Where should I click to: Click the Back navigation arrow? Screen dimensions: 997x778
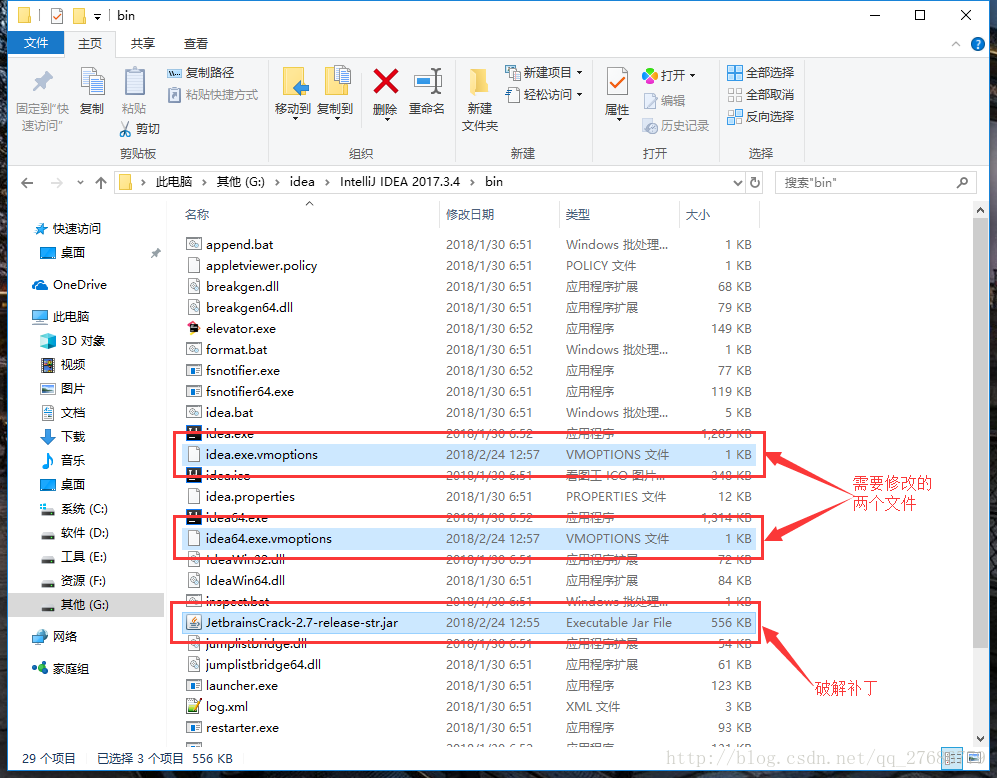click(27, 183)
